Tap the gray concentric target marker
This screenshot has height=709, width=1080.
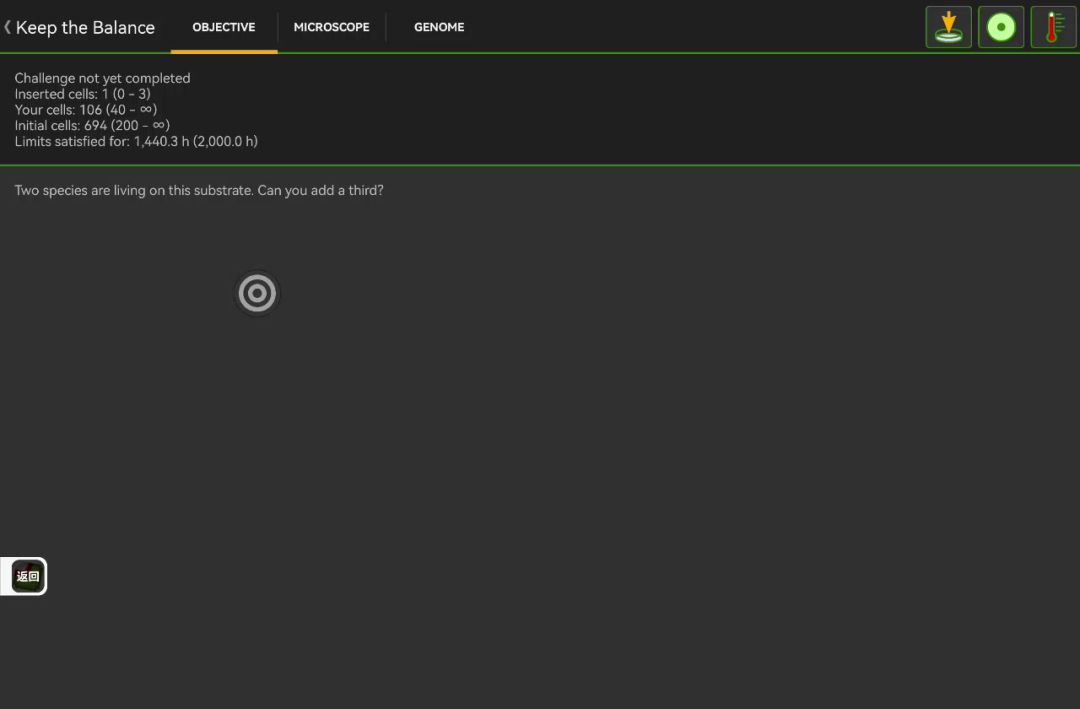257,293
